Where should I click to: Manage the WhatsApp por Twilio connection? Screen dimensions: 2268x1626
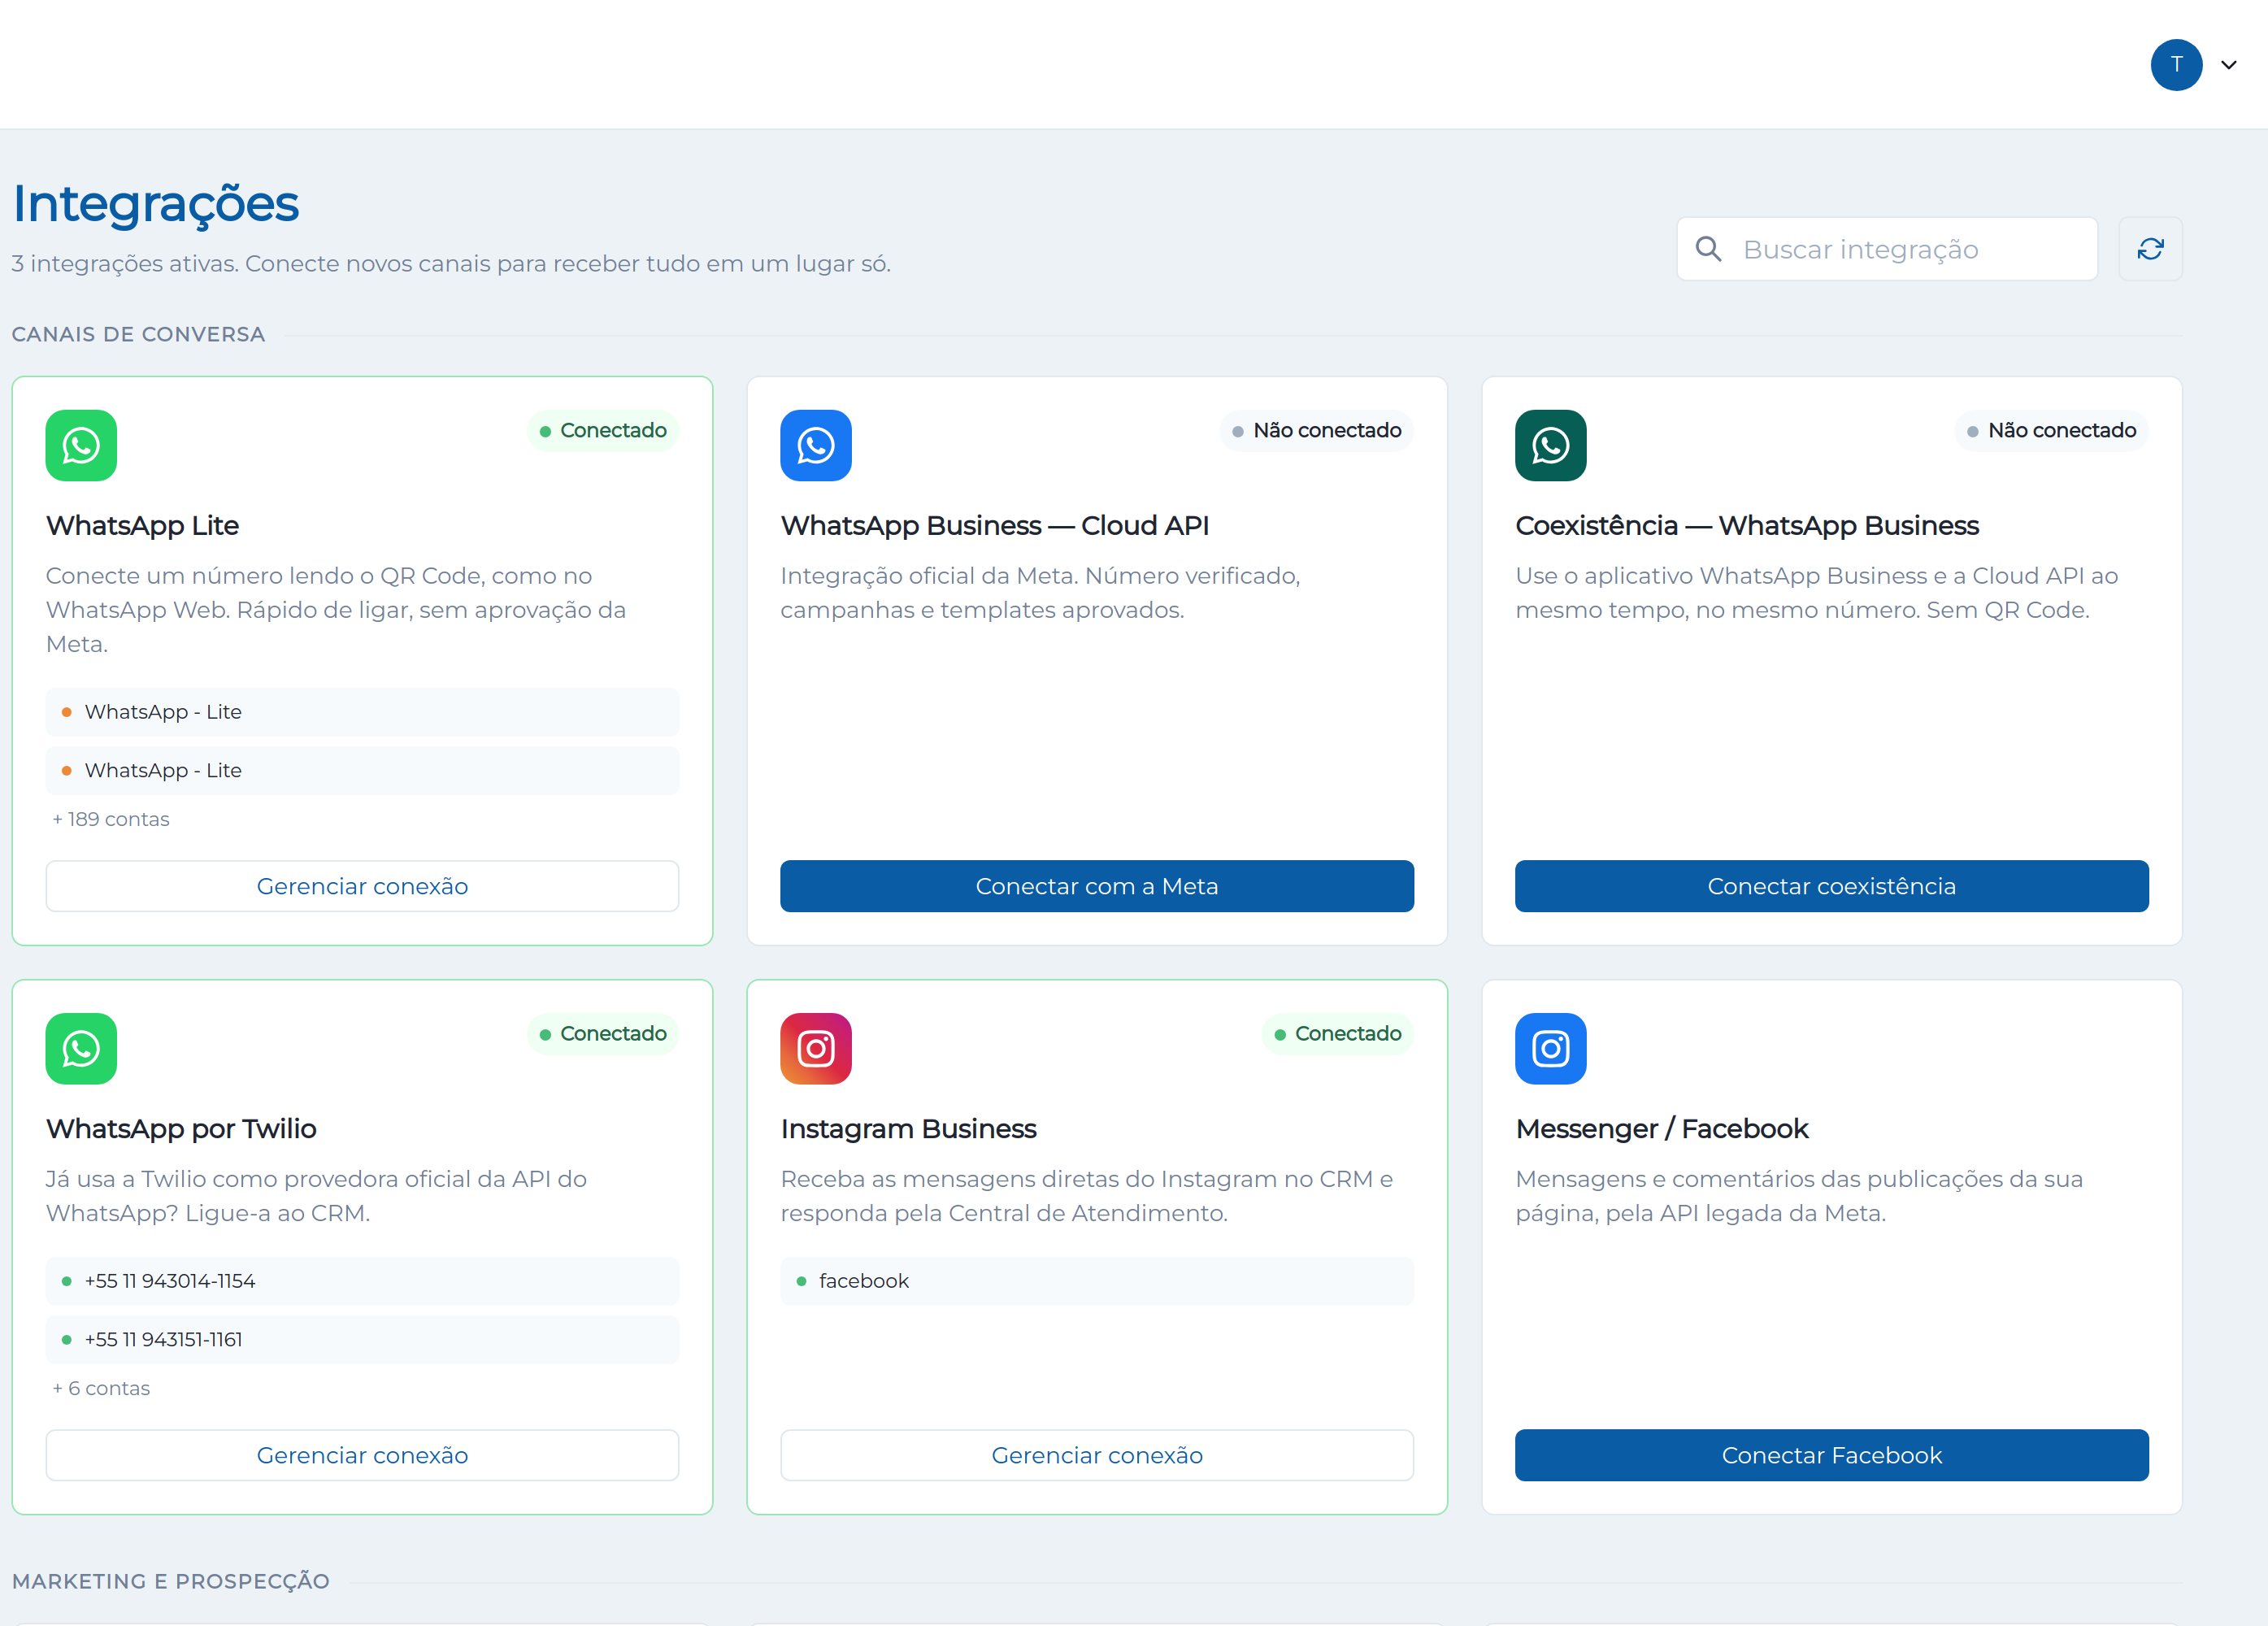click(x=362, y=1455)
